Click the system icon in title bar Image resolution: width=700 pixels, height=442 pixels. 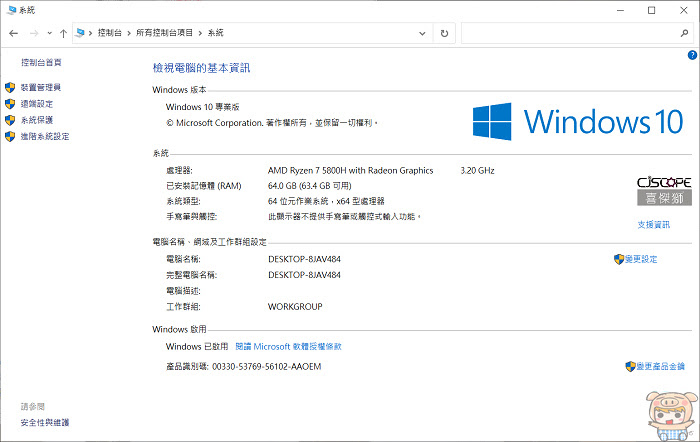(12, 10)
